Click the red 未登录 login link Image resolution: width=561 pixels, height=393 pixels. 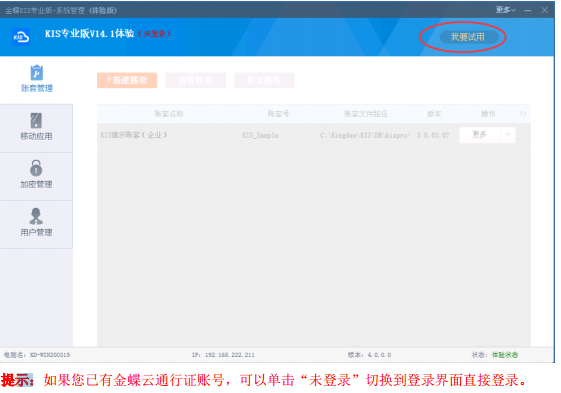[155, 34]
